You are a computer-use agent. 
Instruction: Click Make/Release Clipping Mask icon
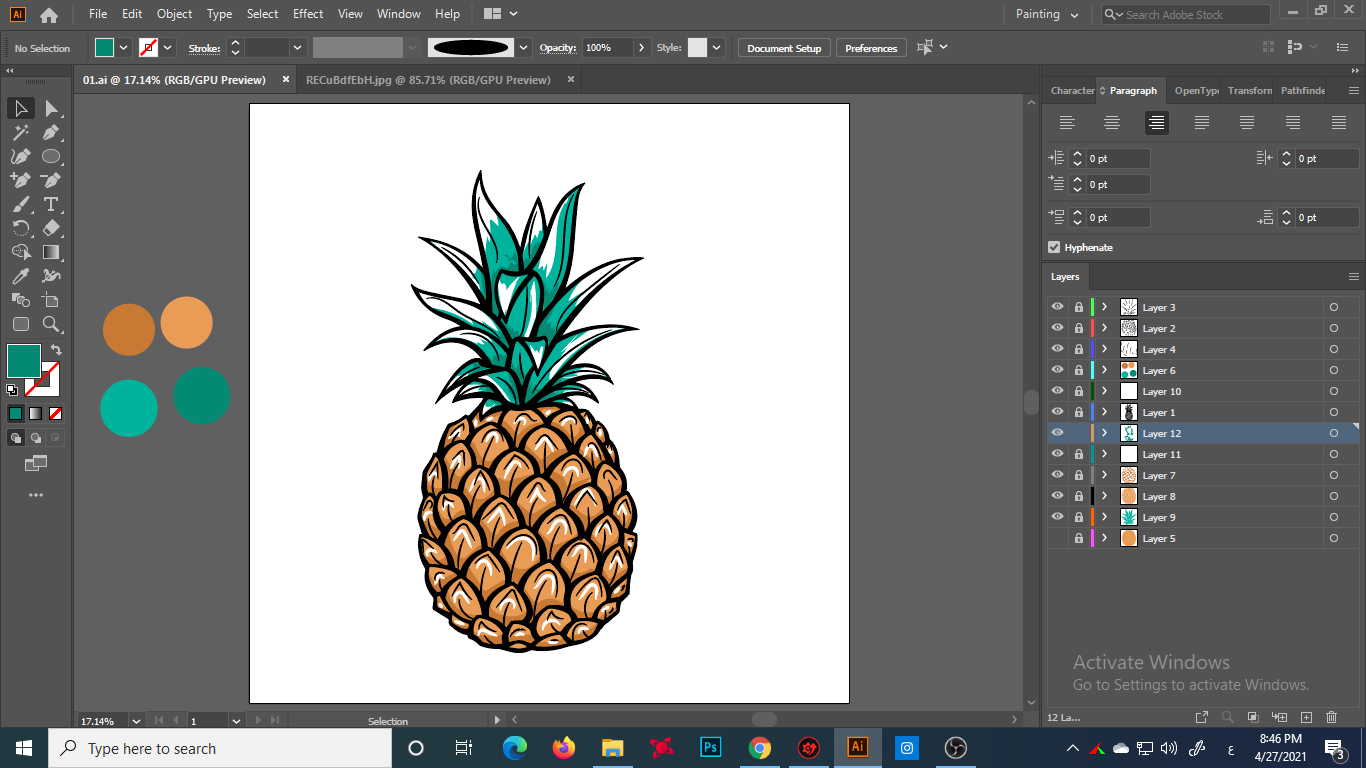coord(1253,717)
